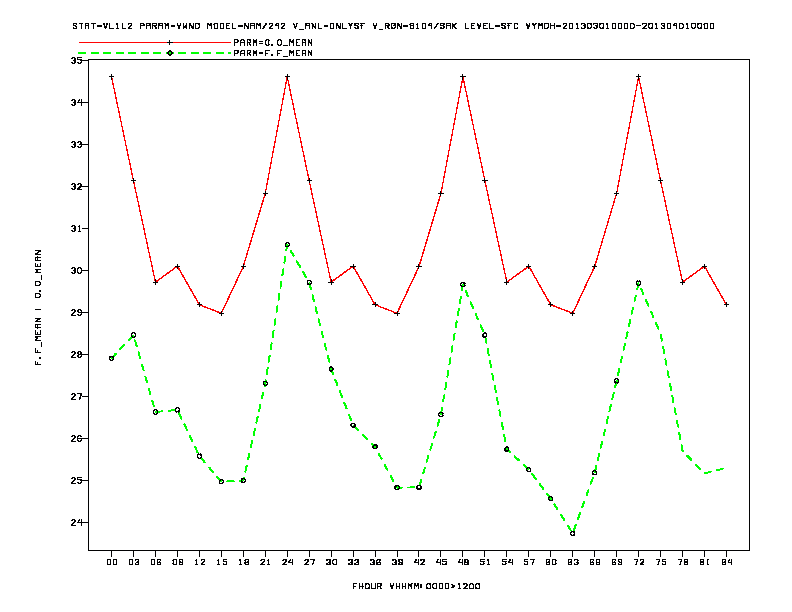Click green line lowest circle near 24 value
Image resolution: width=792 pixels, height=612 pixels.
click(573, 533)
